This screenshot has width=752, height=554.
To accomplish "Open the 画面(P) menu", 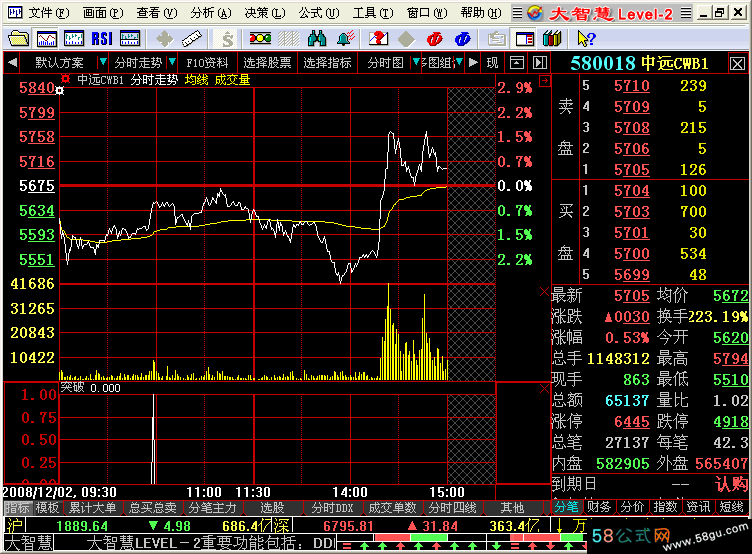I will click(x=103, y=13).
